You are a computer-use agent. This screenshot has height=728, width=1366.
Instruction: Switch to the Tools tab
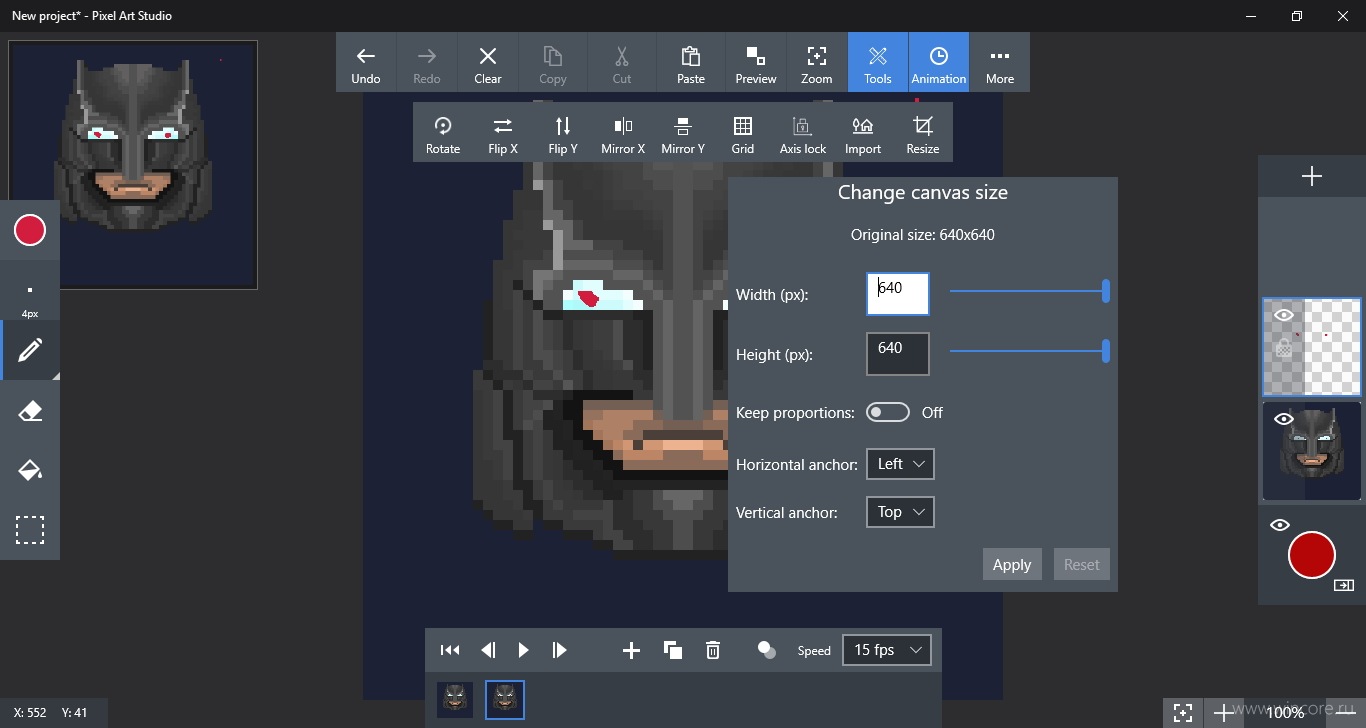click(878, 63)
